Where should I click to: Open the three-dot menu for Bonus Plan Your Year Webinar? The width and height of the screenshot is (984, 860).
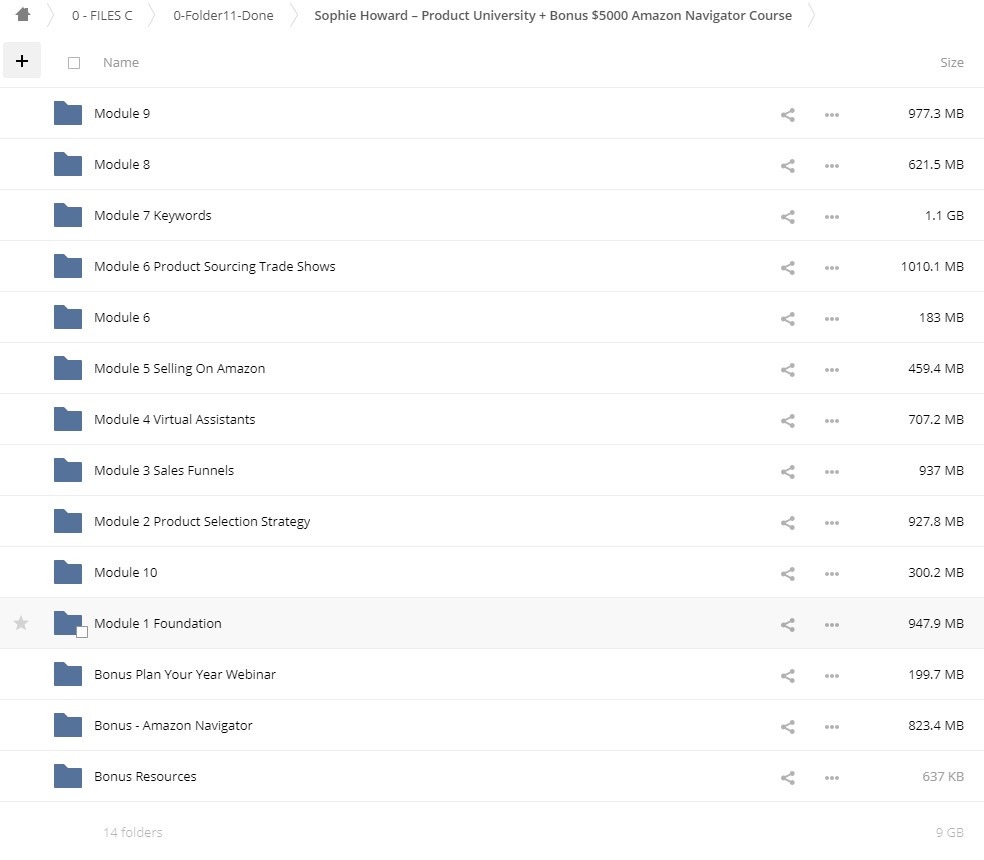[x=831, y=675]
